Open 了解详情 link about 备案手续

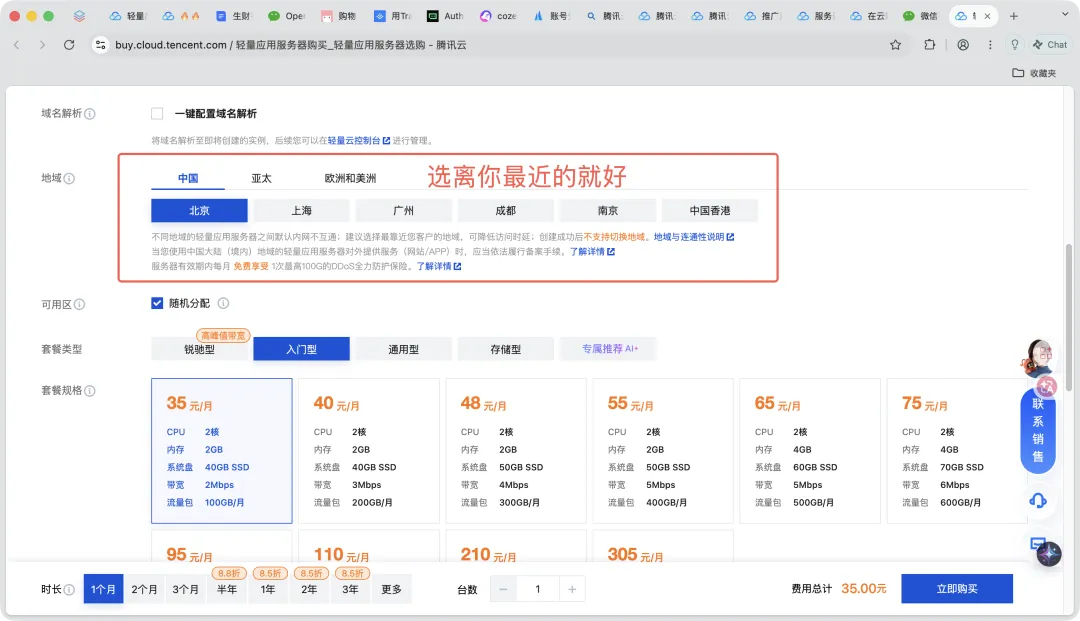click(592, 251)
